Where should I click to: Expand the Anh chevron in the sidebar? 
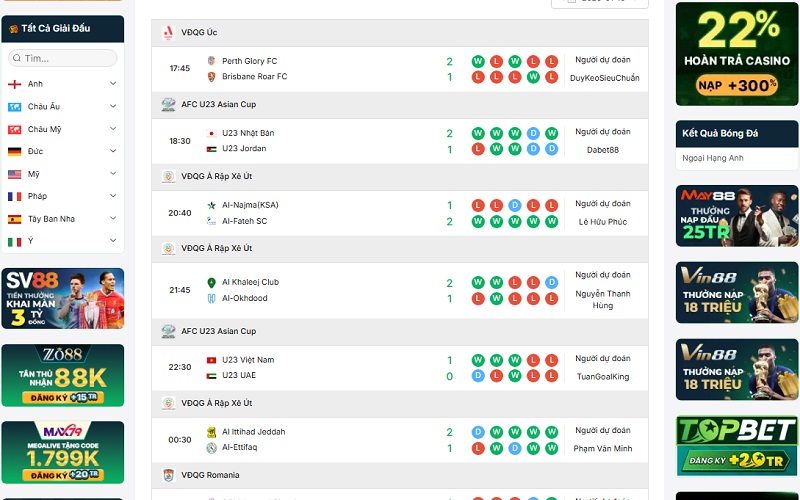coord(113,84)
